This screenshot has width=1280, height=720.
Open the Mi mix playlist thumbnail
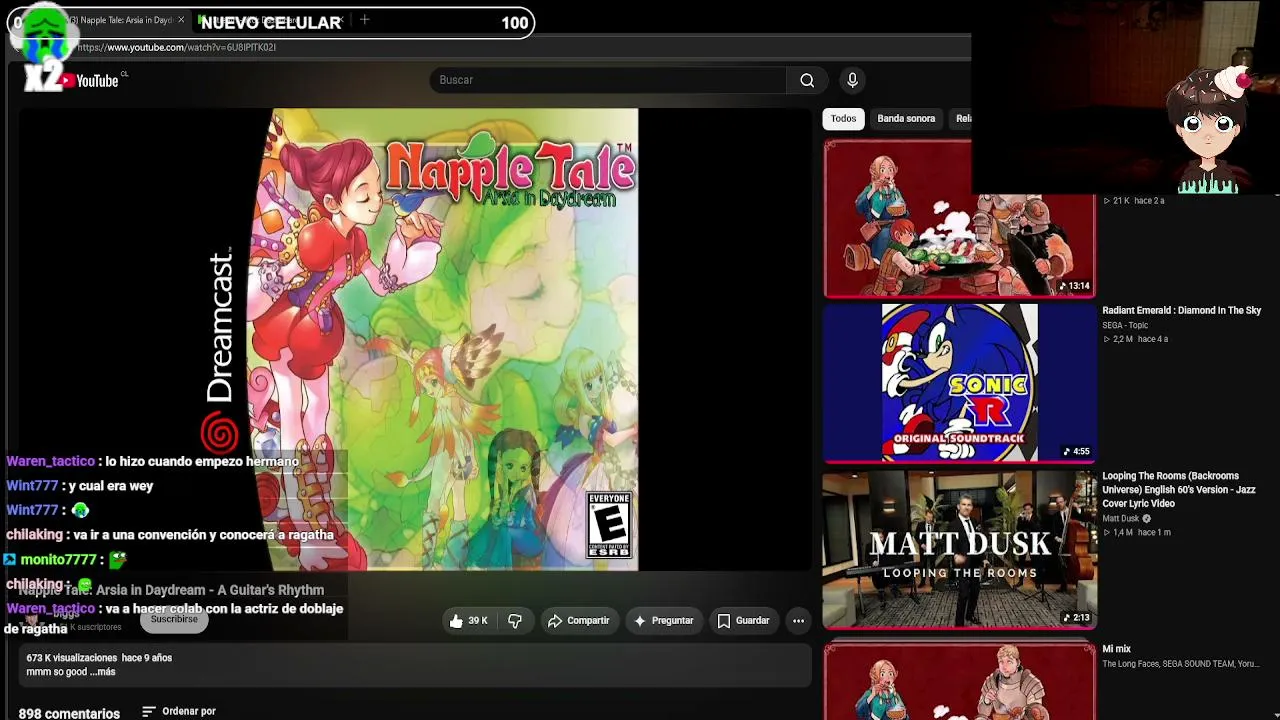[x=959, y=681]
